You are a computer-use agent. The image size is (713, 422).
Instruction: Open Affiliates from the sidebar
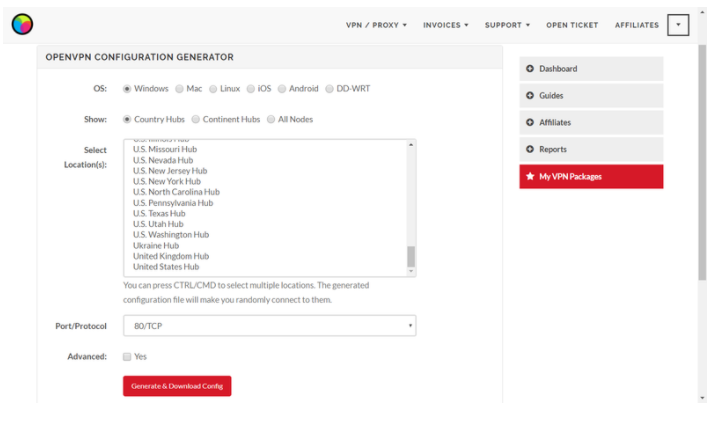[591, 122]
